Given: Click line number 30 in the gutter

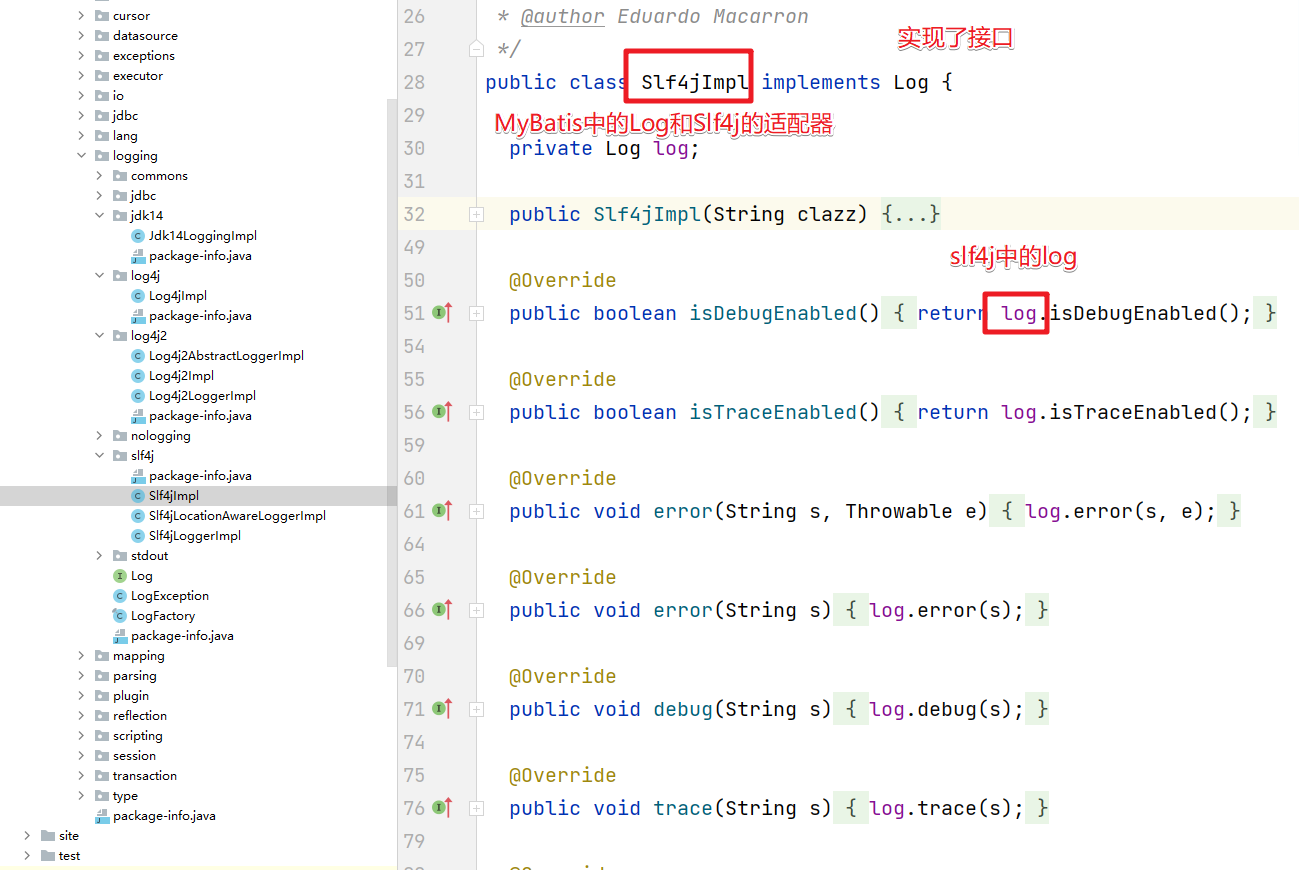Looking at the screenshot, I should click(x=413, y=148).
